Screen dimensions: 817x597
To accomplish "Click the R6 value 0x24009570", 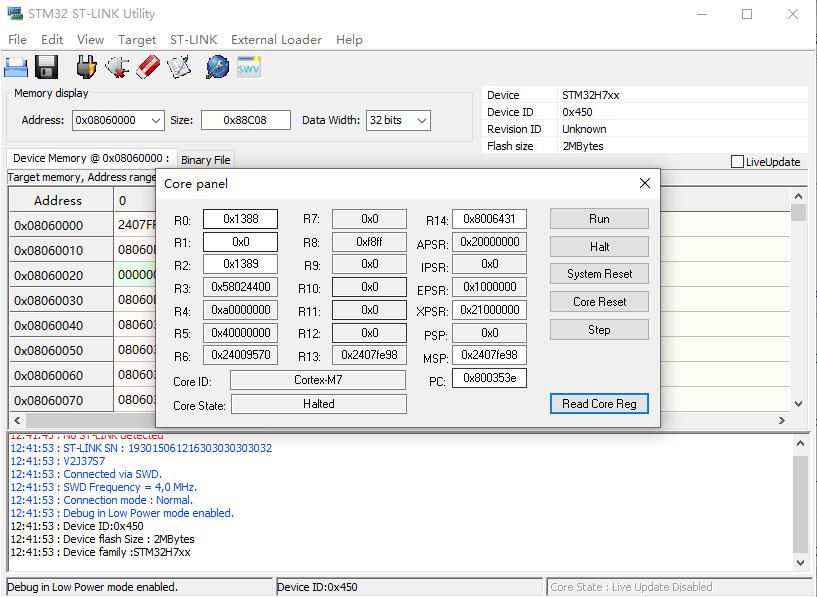I will click(240, 355).
